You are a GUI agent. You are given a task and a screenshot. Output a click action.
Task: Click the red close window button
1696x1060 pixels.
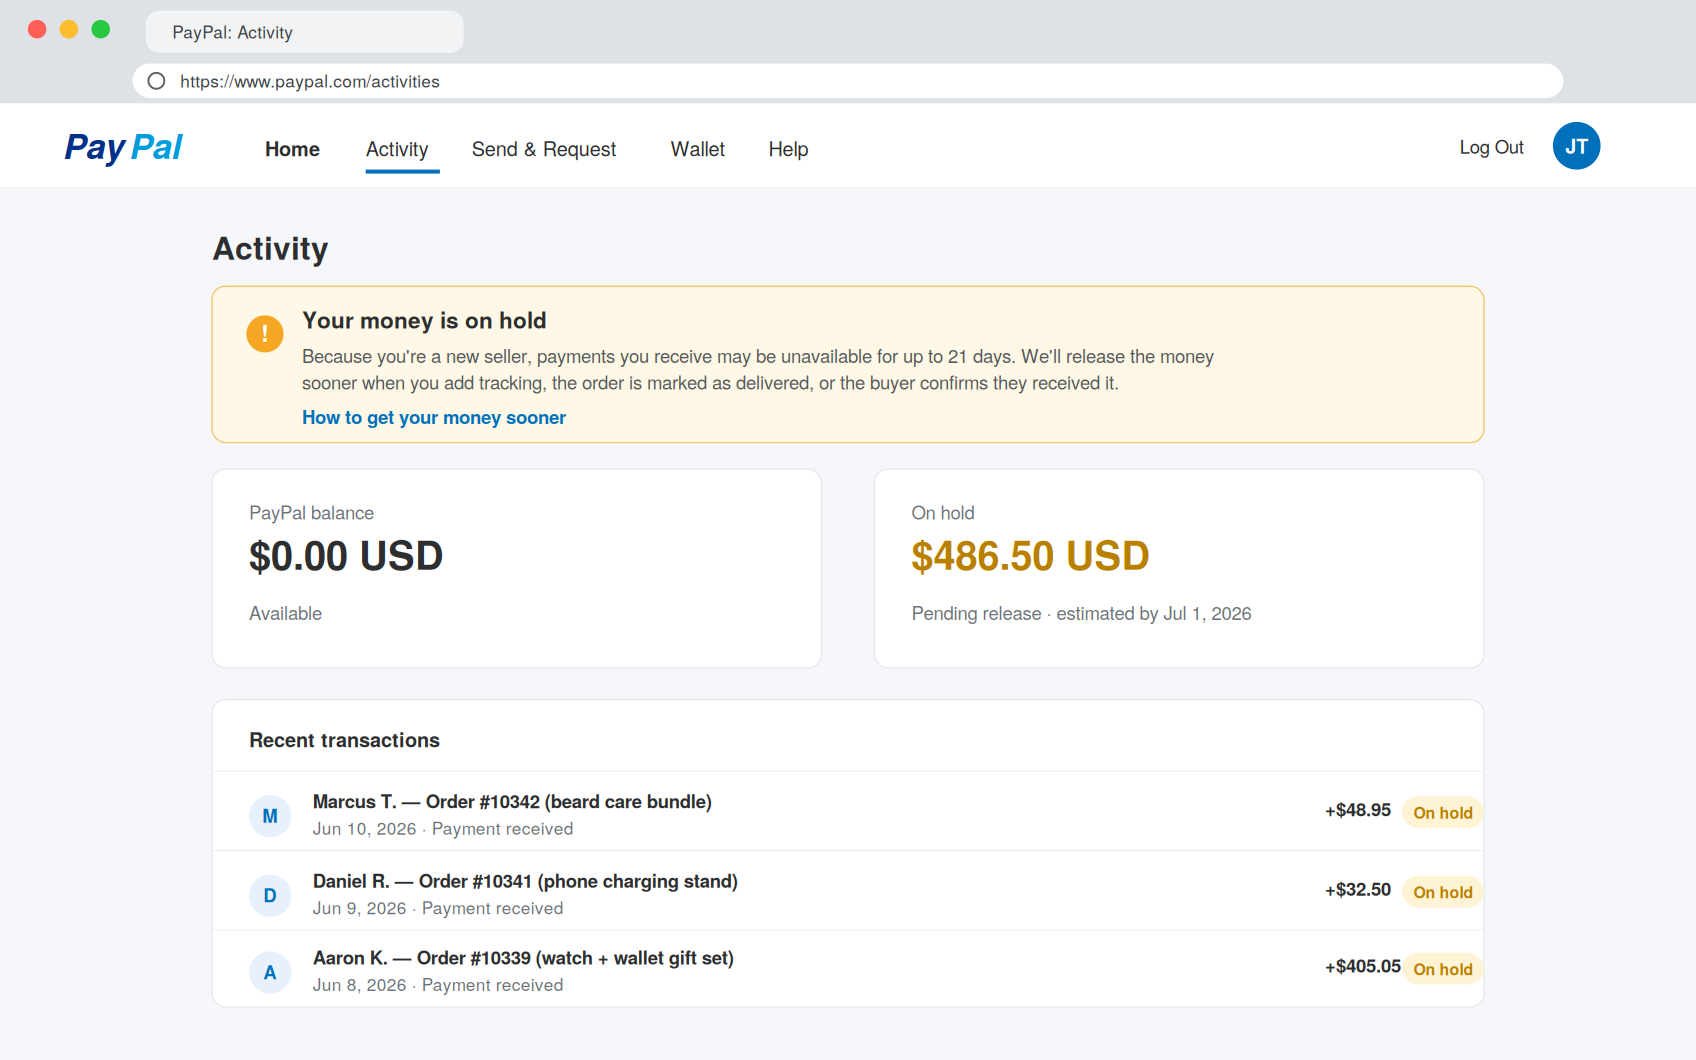click(37, 29)
